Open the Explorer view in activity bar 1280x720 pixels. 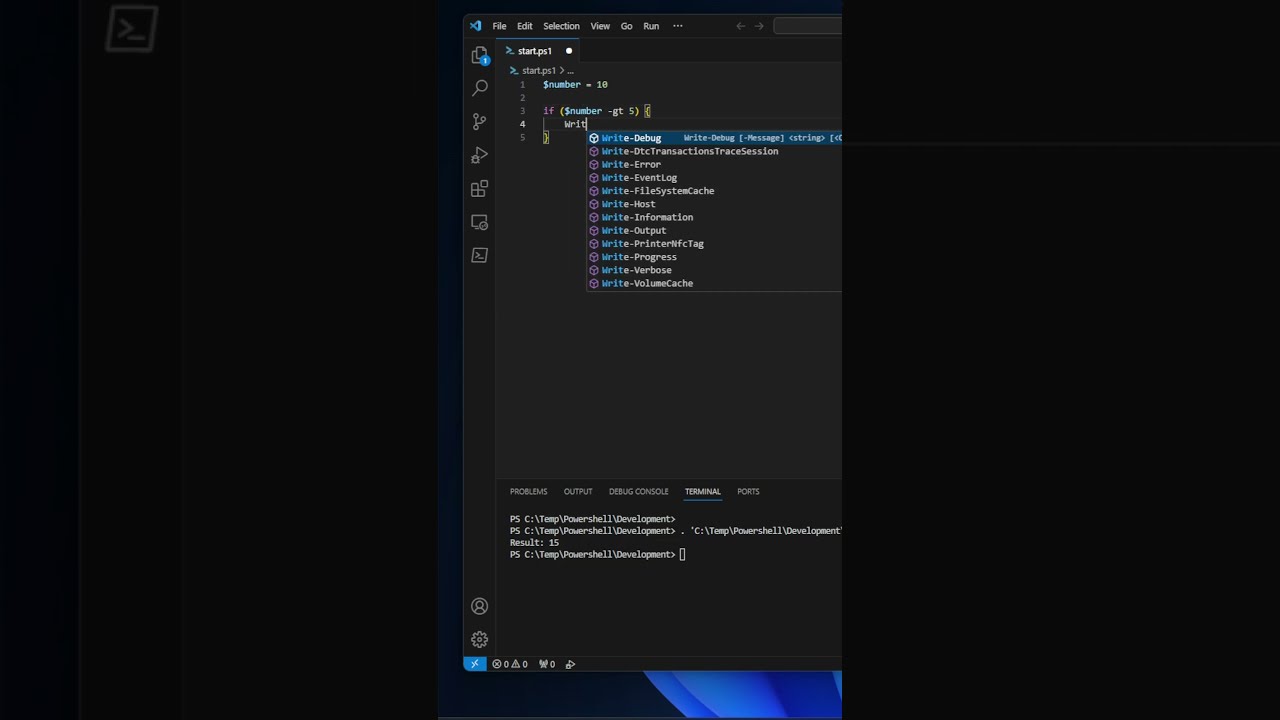pyautogui.click(x=480, y=56)
